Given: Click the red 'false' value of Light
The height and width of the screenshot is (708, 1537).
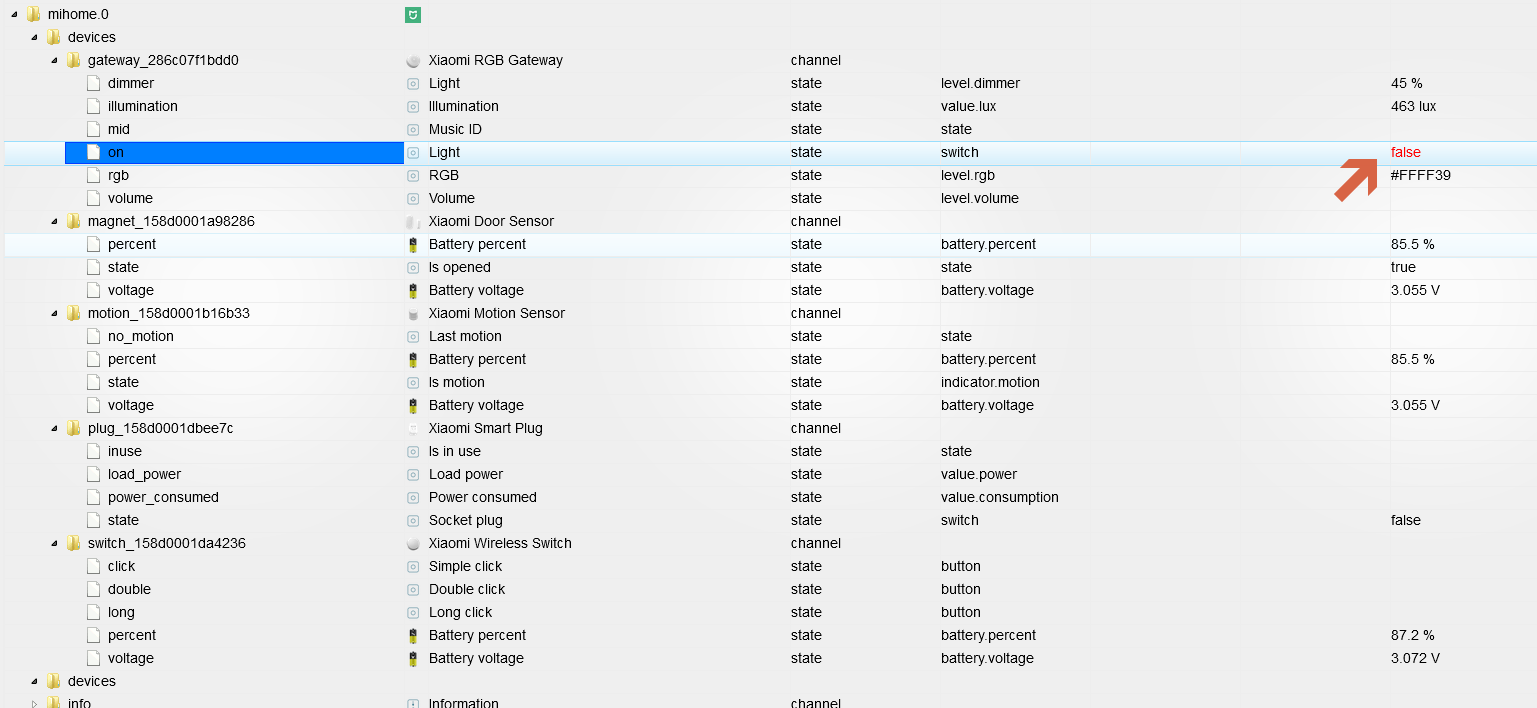Looking at the screenshot, I should point(1405,152).
